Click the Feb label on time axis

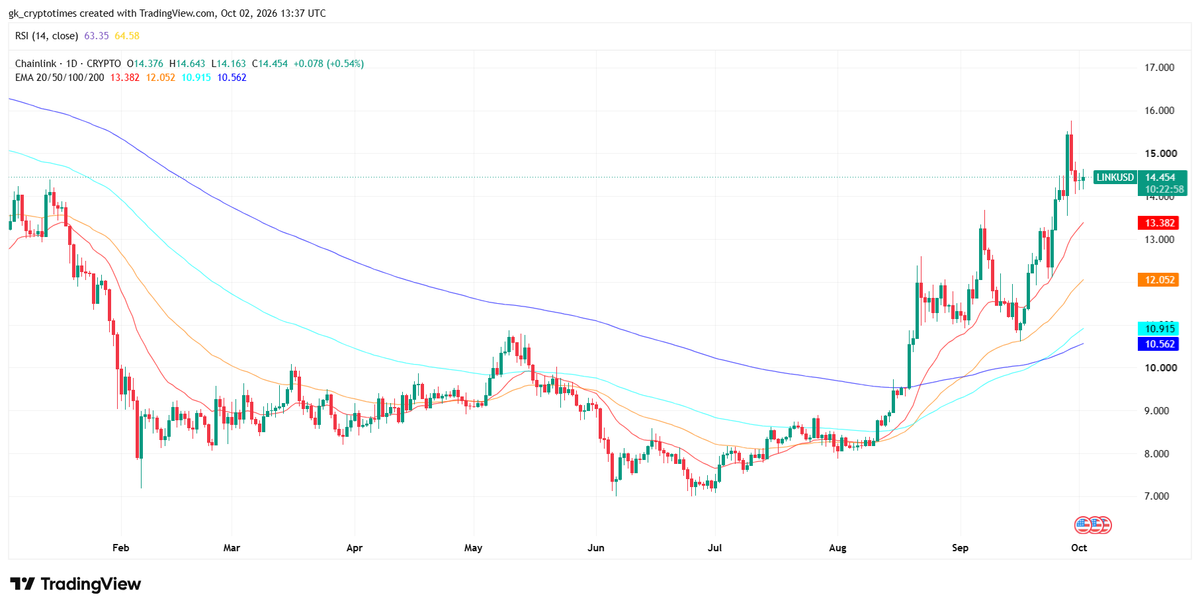point(121,548)
